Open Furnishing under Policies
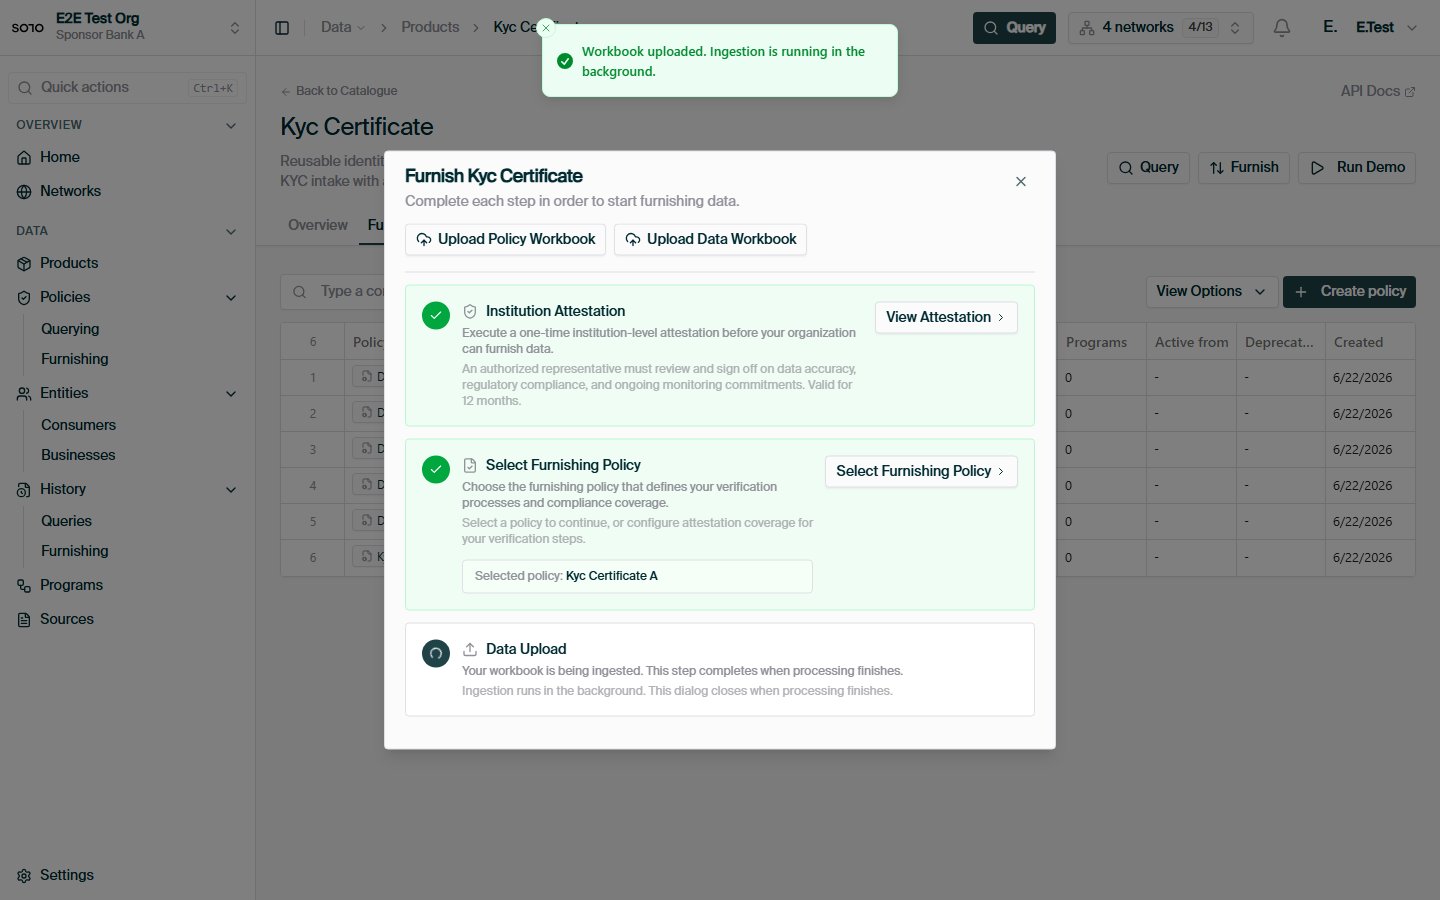 point(74,359)
